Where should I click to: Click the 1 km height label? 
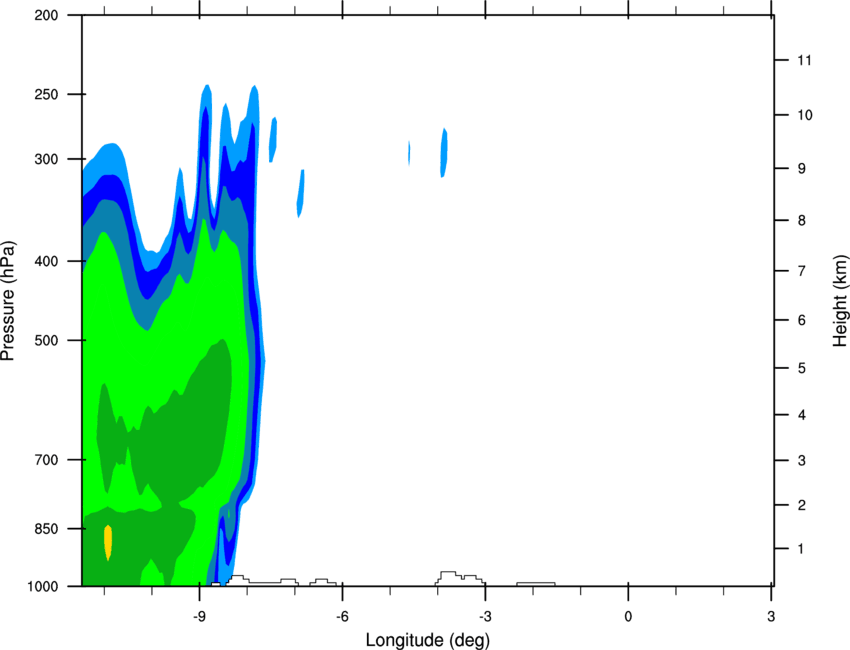[x=801, y=549]
